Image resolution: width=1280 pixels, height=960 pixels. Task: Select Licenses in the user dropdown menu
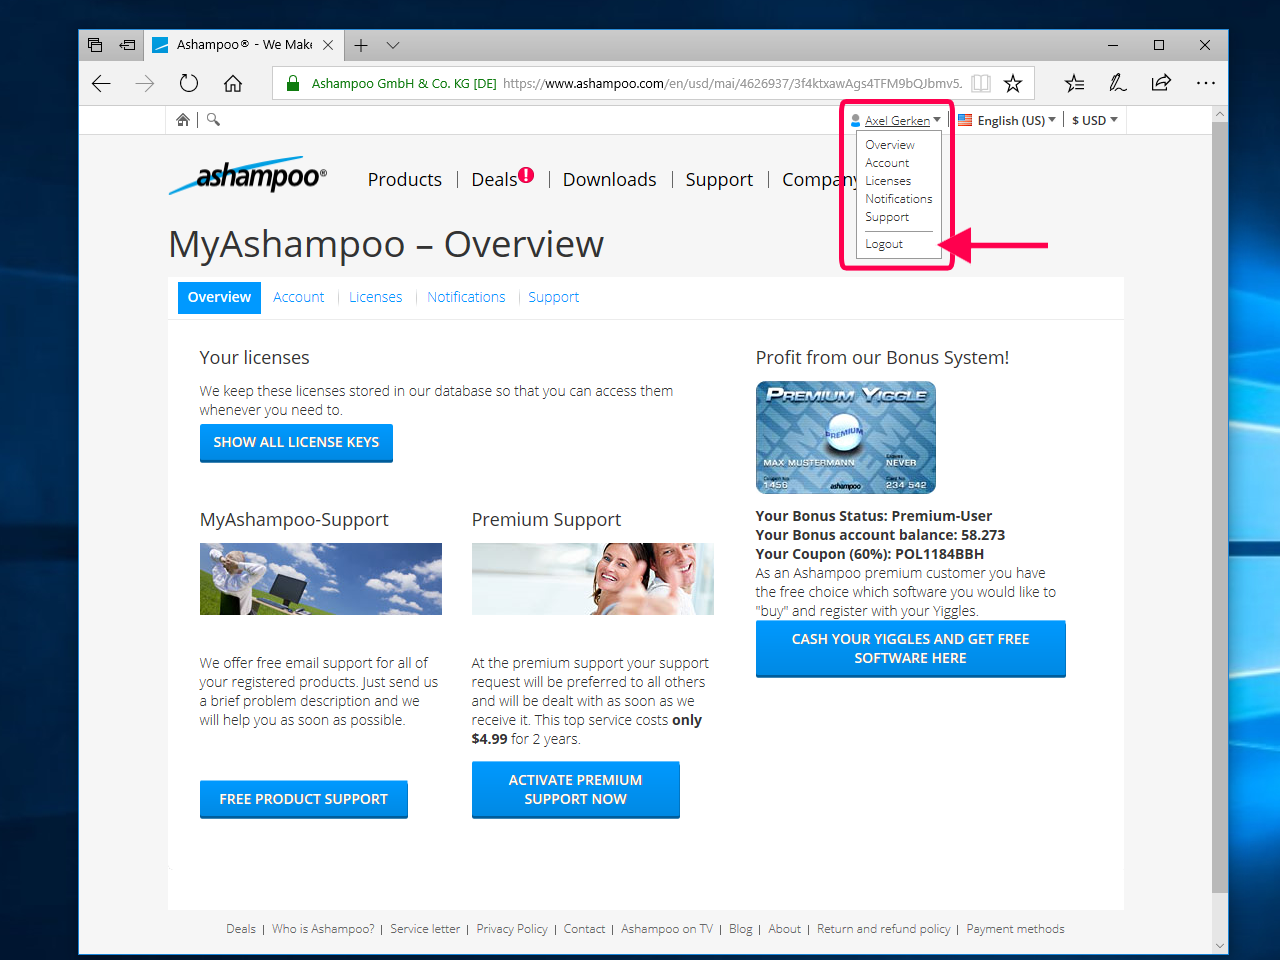888,181
